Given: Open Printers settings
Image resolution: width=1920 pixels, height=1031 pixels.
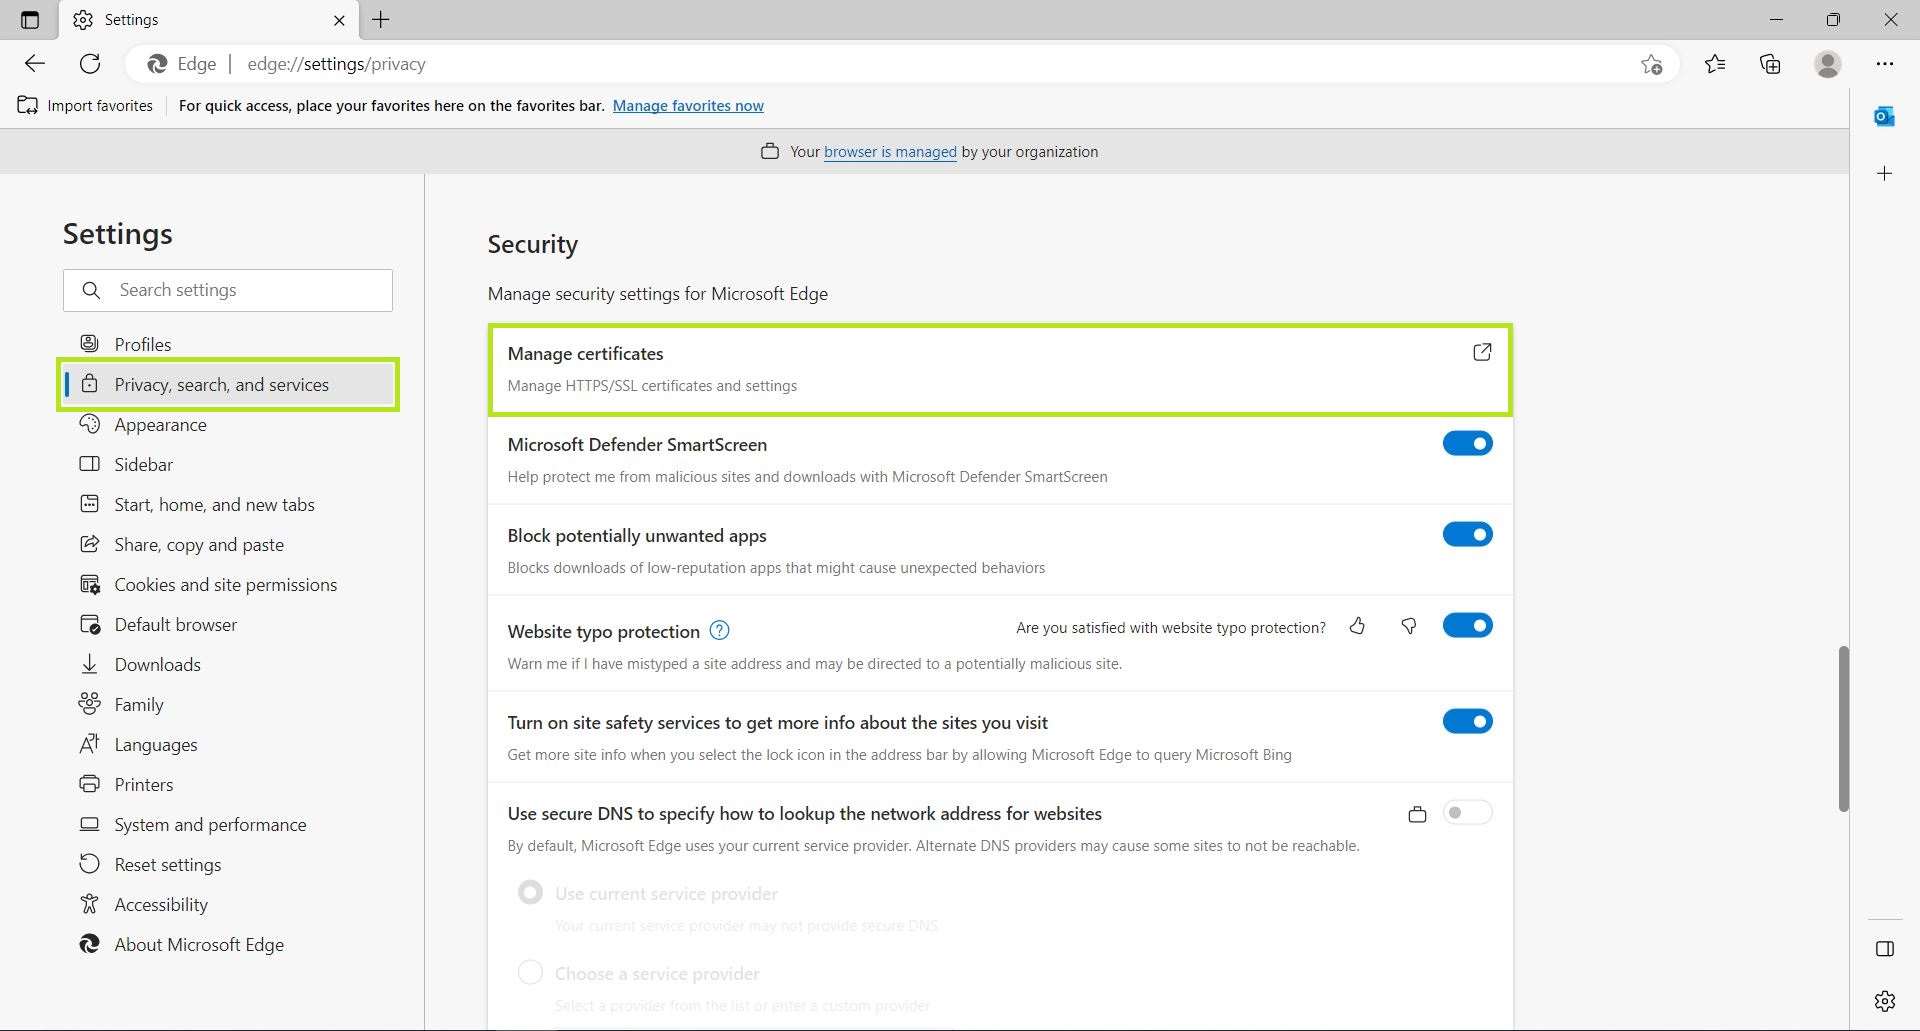Looking at the screenshot, I should point(228,784).
